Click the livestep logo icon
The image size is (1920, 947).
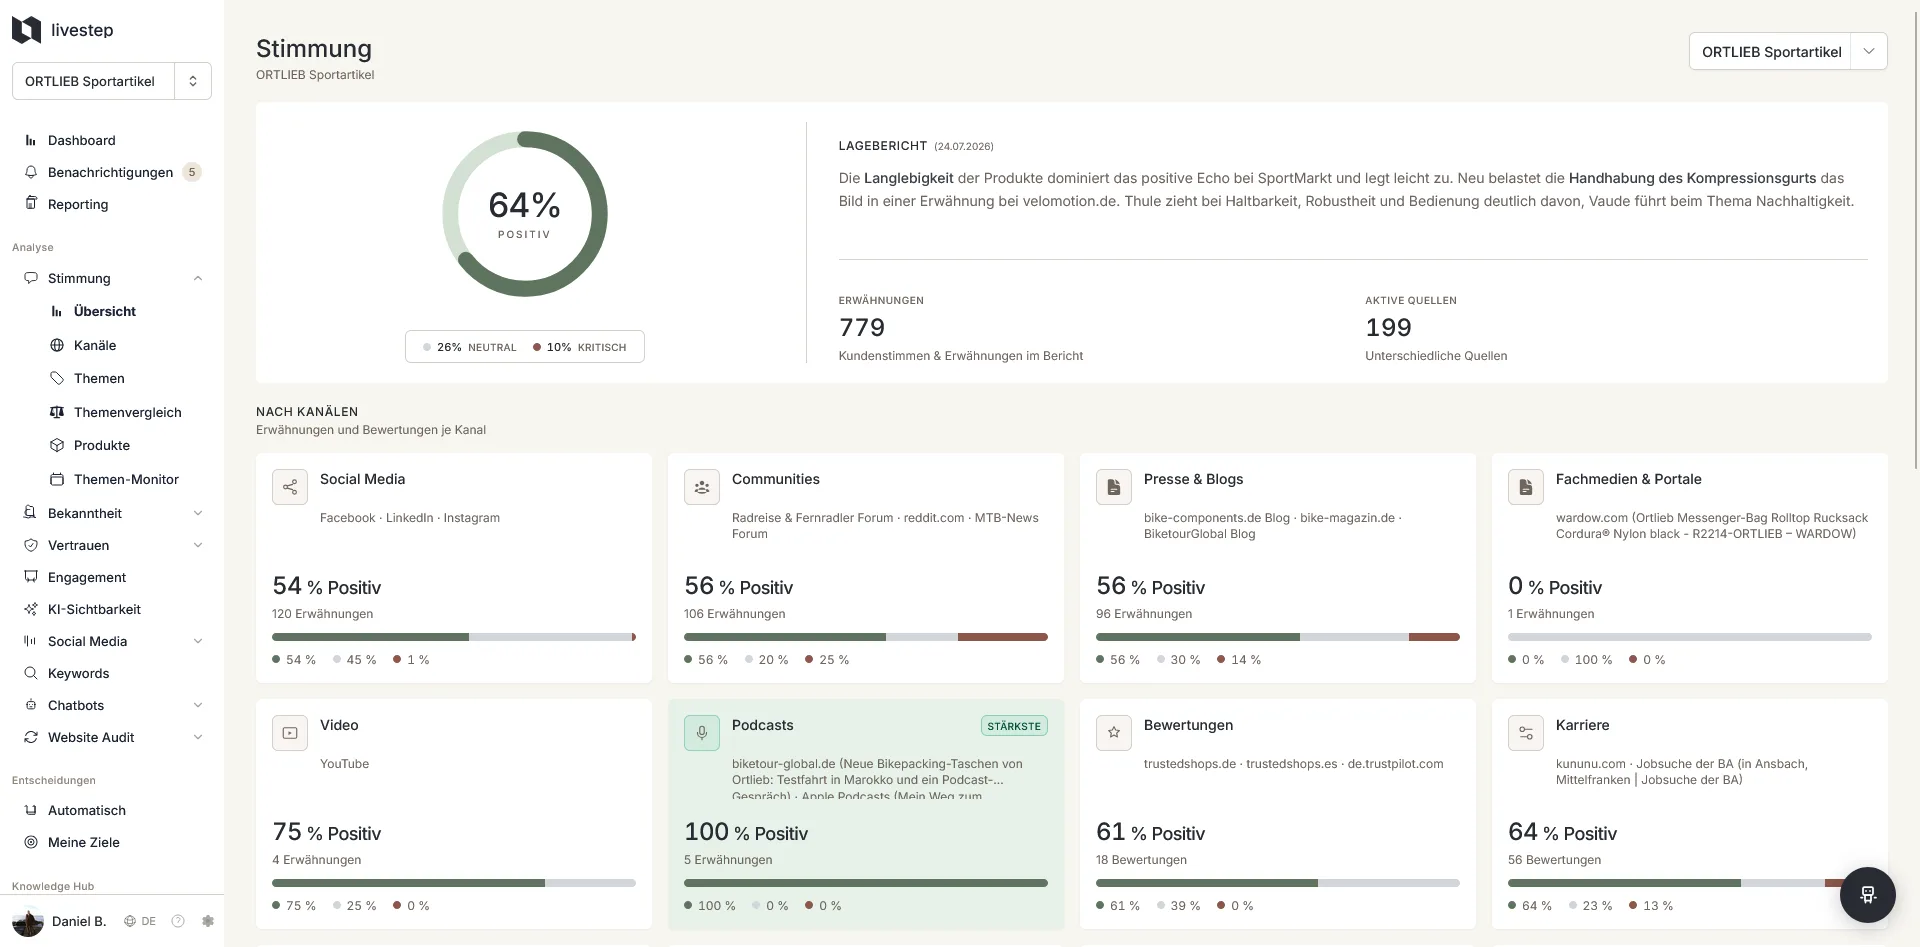tap(26, 30)
